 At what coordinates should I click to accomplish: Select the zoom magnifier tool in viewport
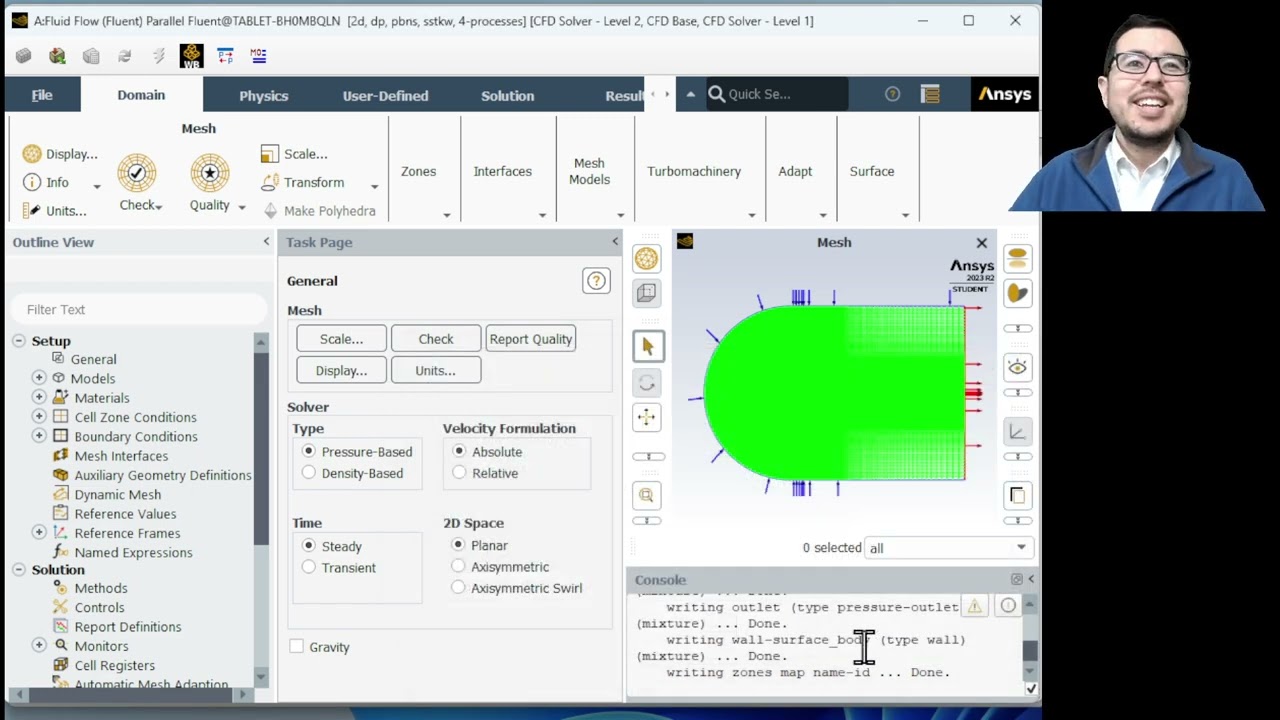click(x=647, y=495)
